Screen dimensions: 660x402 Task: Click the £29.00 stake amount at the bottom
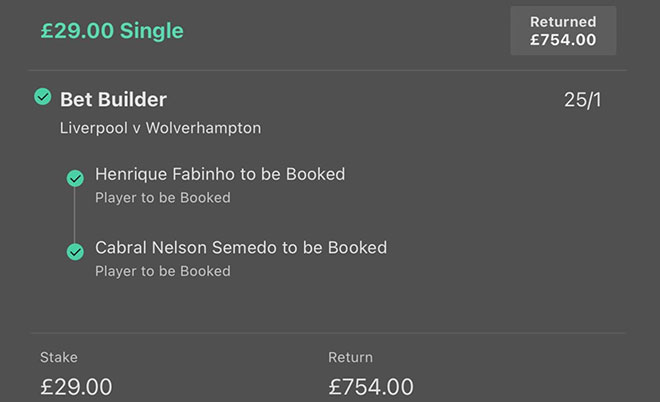(x=76, y=386)
